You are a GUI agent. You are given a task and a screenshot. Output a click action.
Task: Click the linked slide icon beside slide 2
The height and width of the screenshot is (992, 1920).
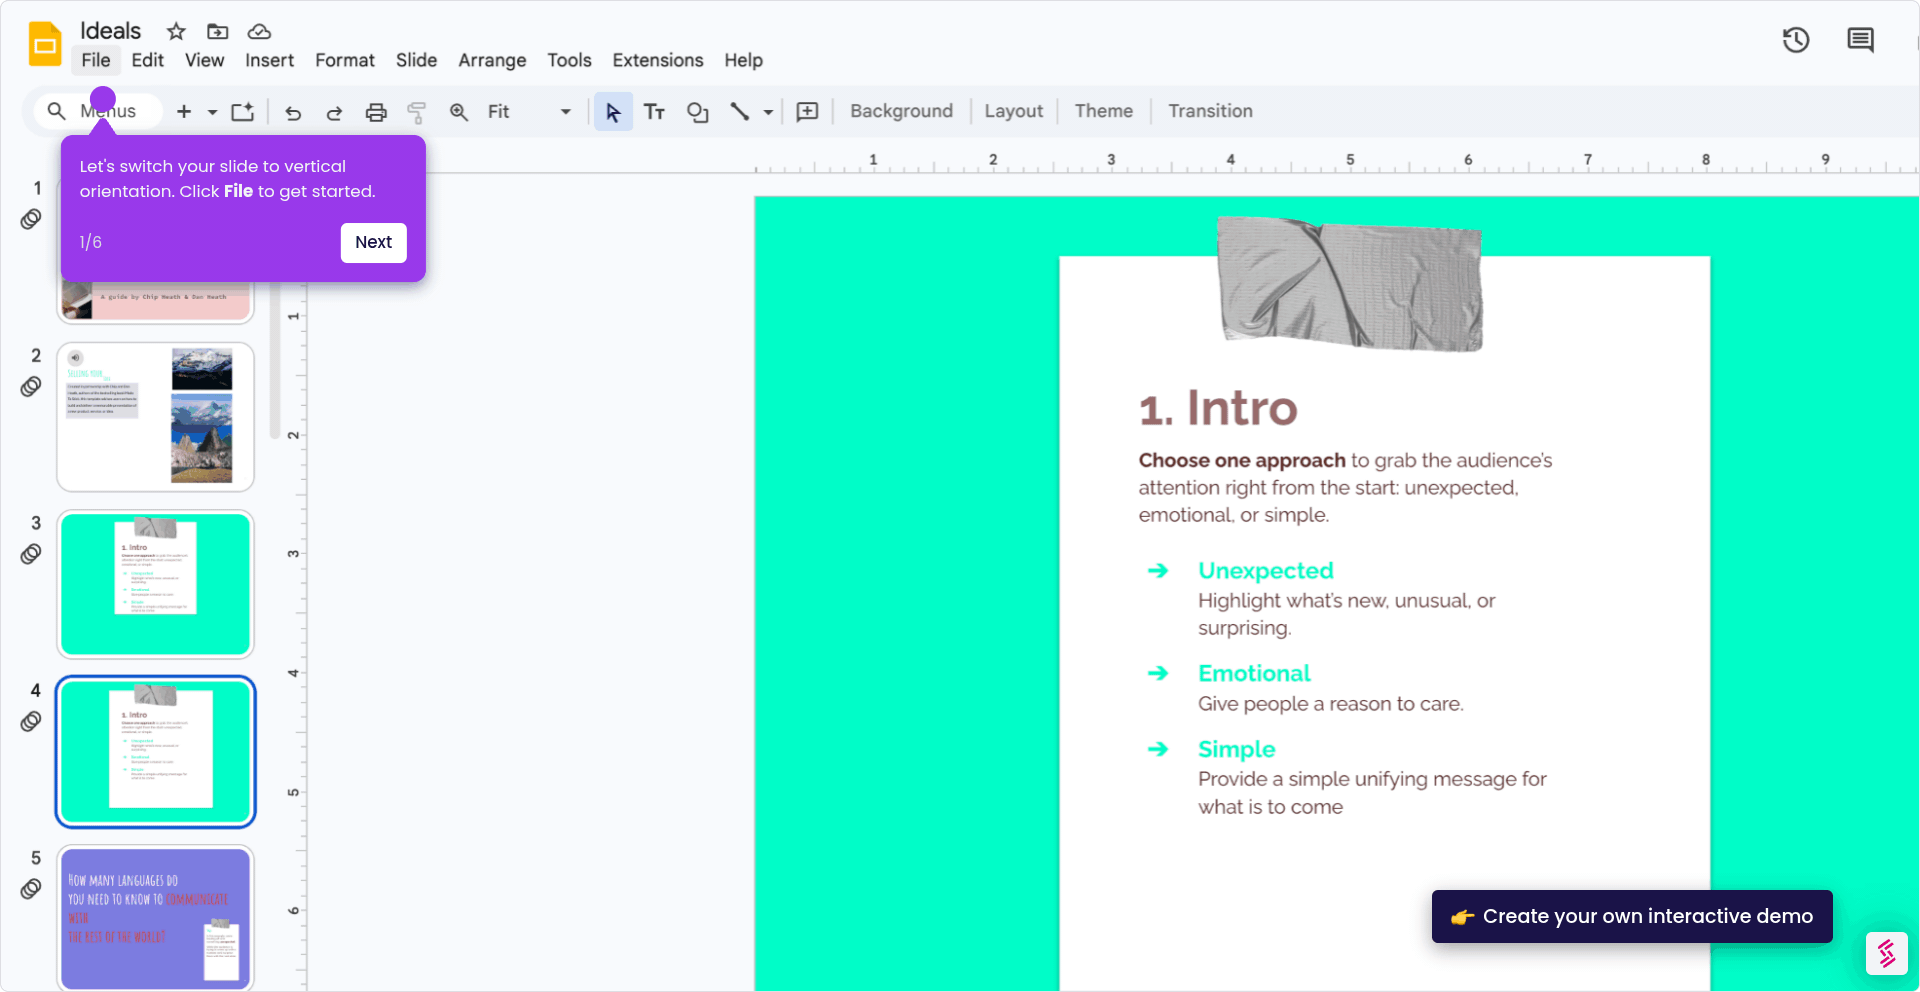[31, 386]
